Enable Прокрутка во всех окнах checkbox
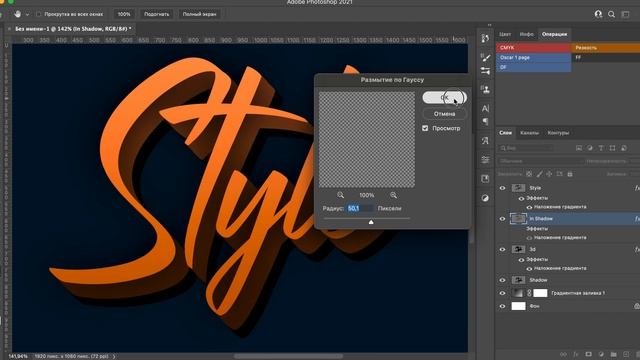640x360 pixels. [39, 14]
